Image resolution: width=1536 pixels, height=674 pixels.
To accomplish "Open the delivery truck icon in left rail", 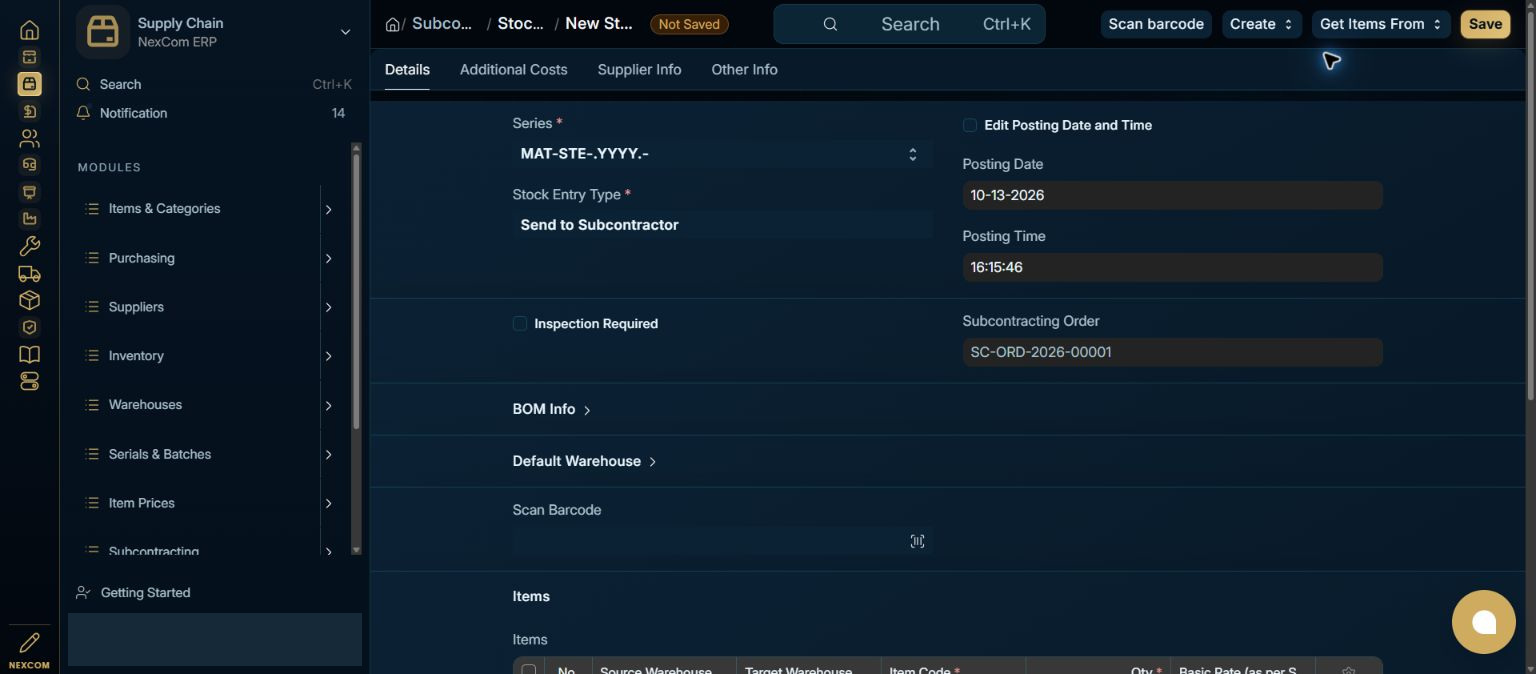I will (x=29, y=273).
